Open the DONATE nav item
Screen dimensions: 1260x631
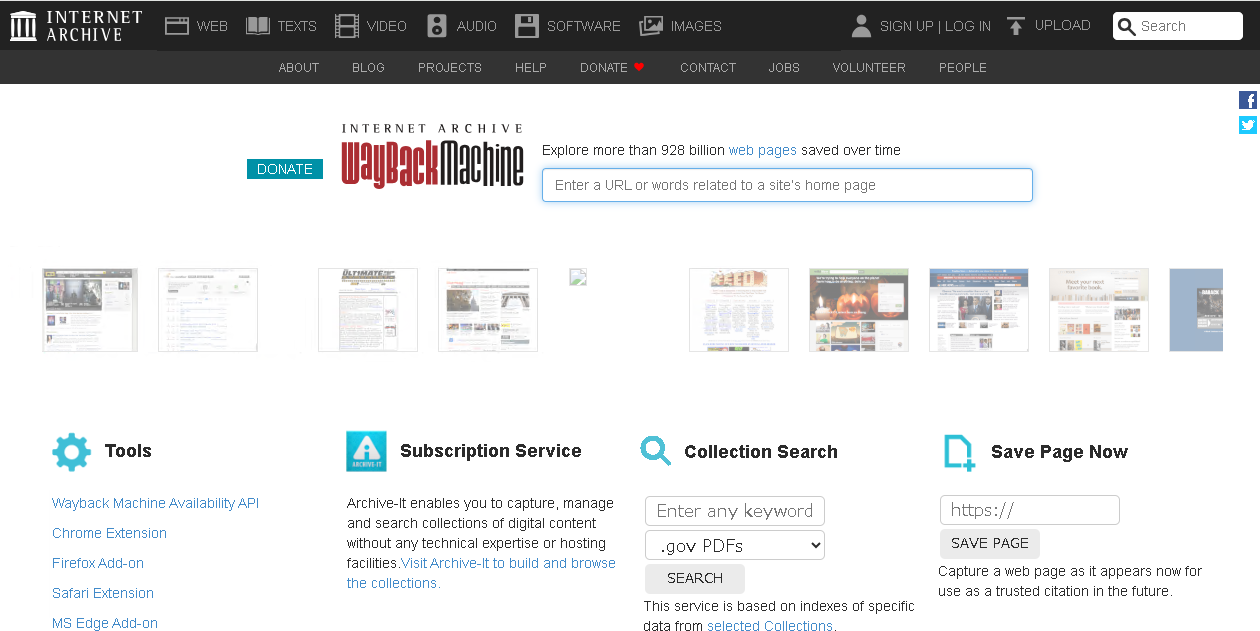(x=604, y=67)
